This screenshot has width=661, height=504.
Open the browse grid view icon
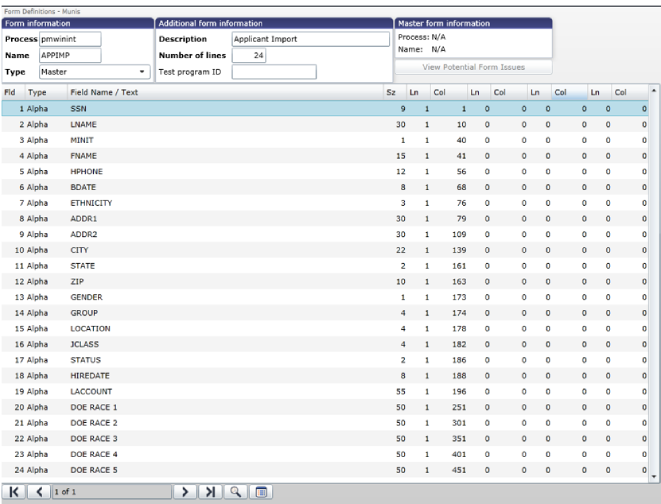[x=261, y=492]
